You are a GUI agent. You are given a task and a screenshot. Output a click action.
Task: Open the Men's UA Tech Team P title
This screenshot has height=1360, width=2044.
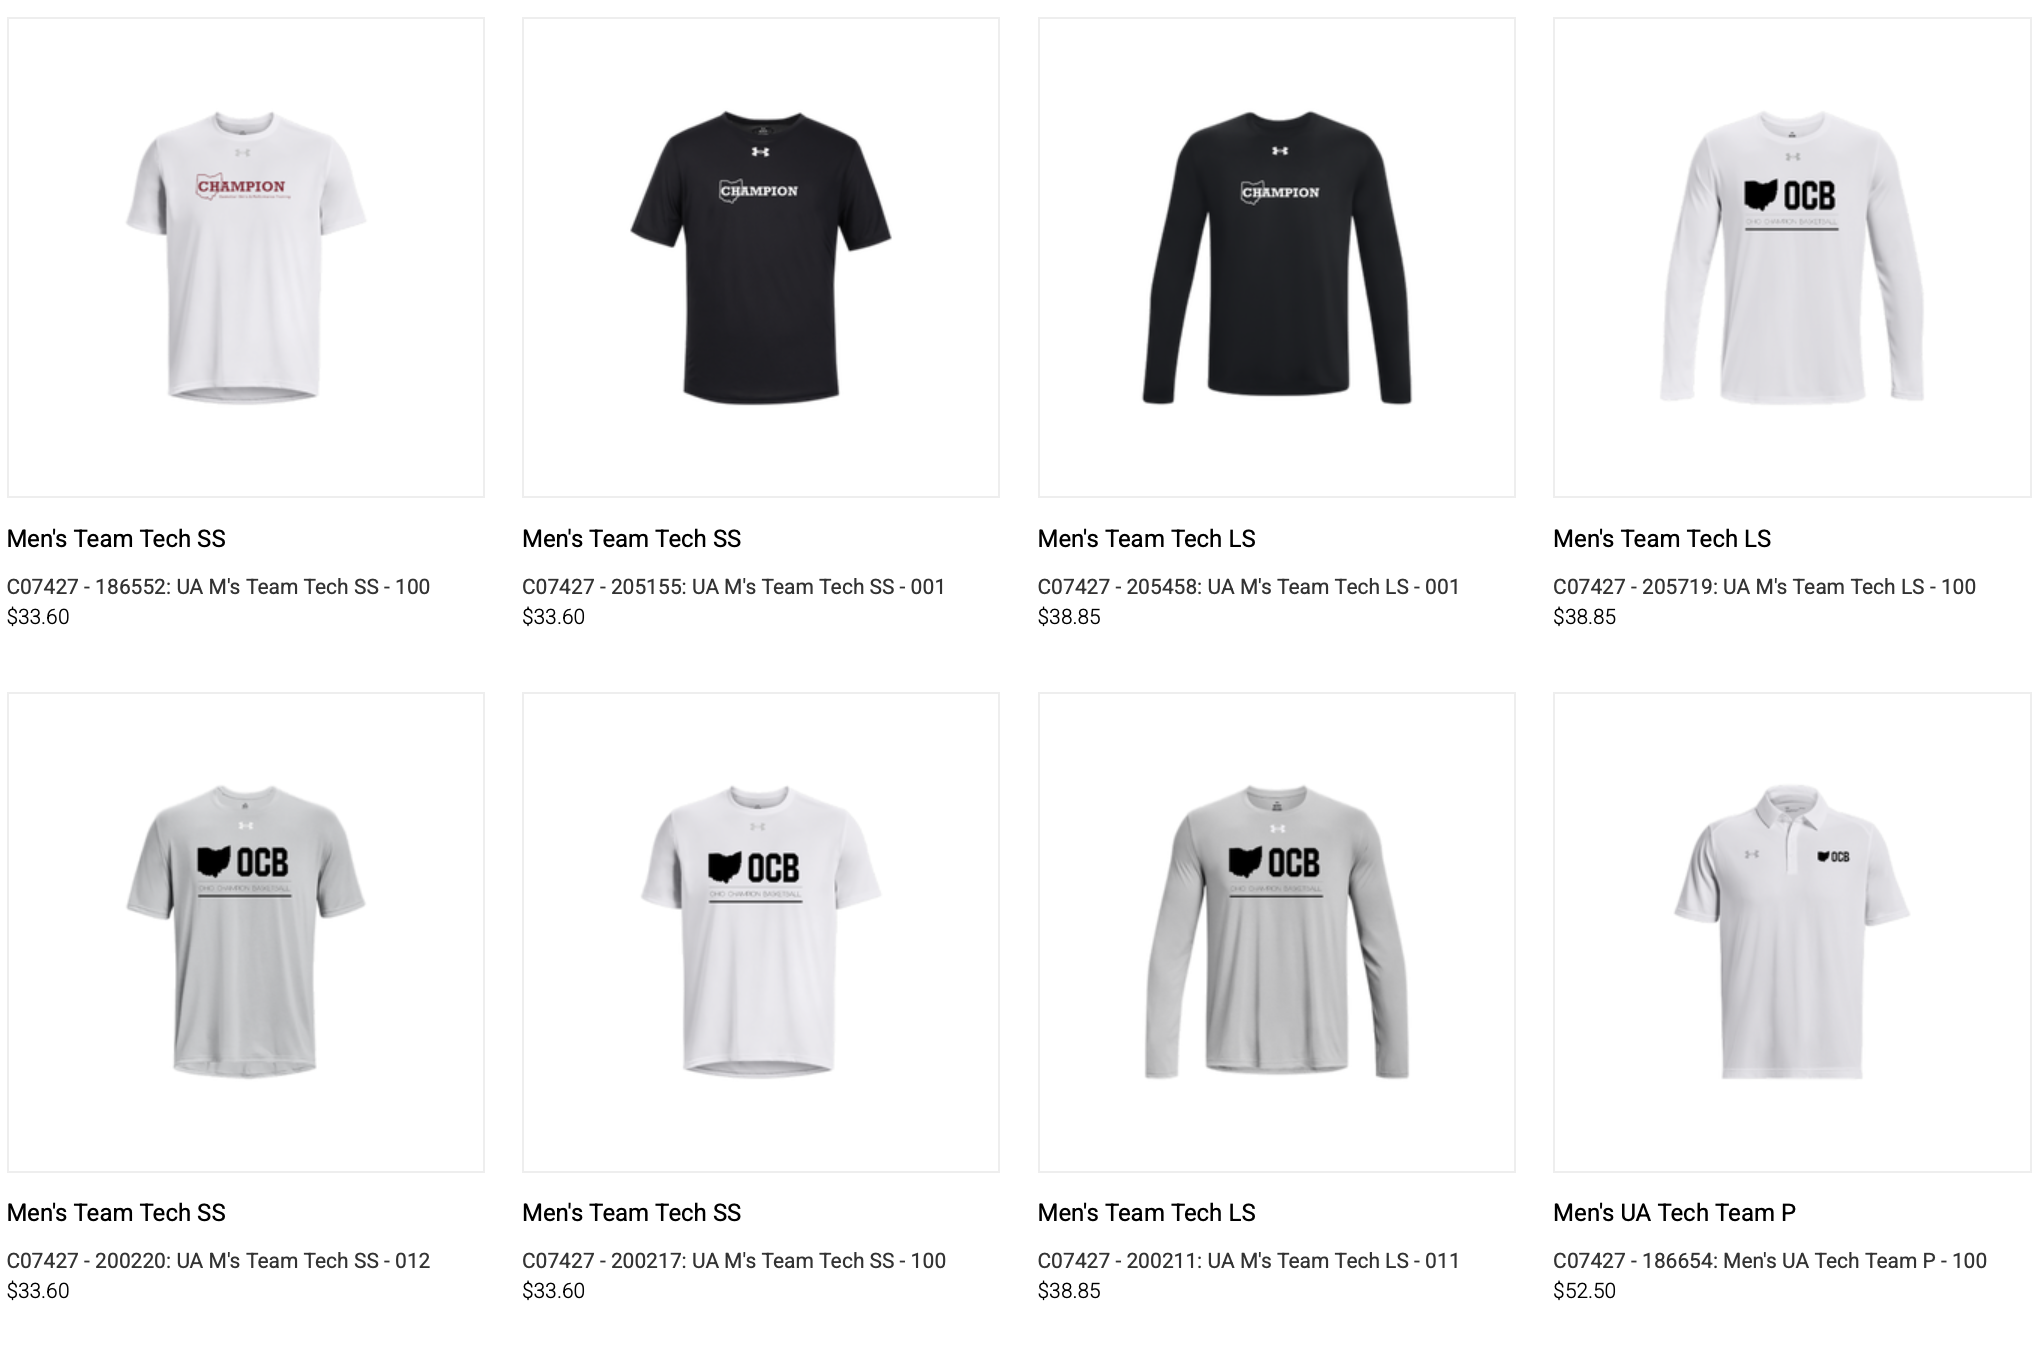click(1674, 1213)
